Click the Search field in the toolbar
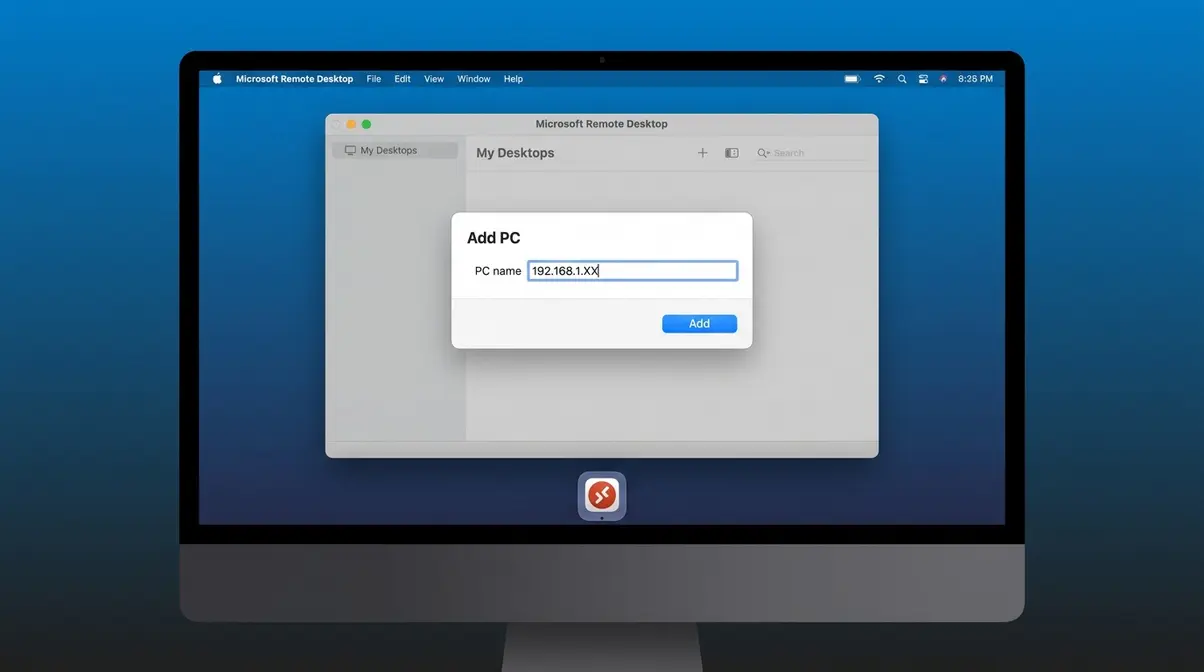 pos(810,153)
